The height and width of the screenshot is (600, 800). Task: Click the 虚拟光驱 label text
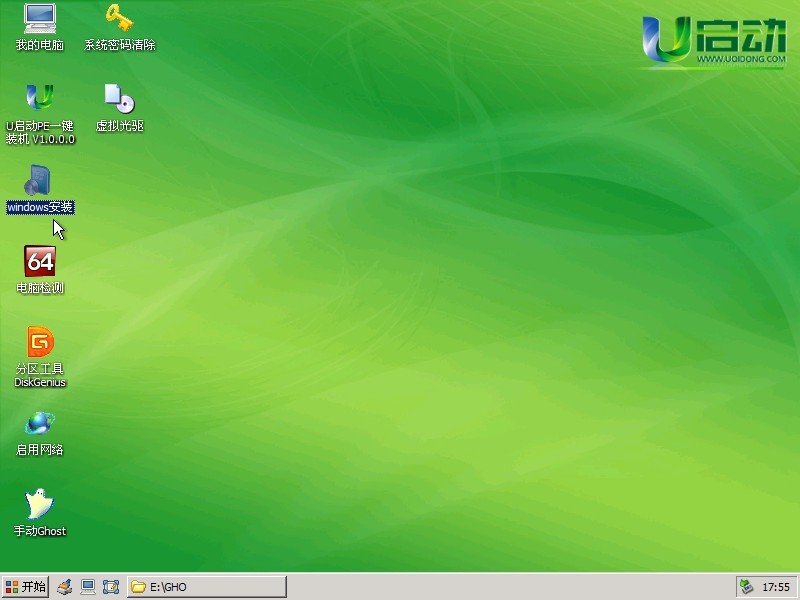(119, 126)
